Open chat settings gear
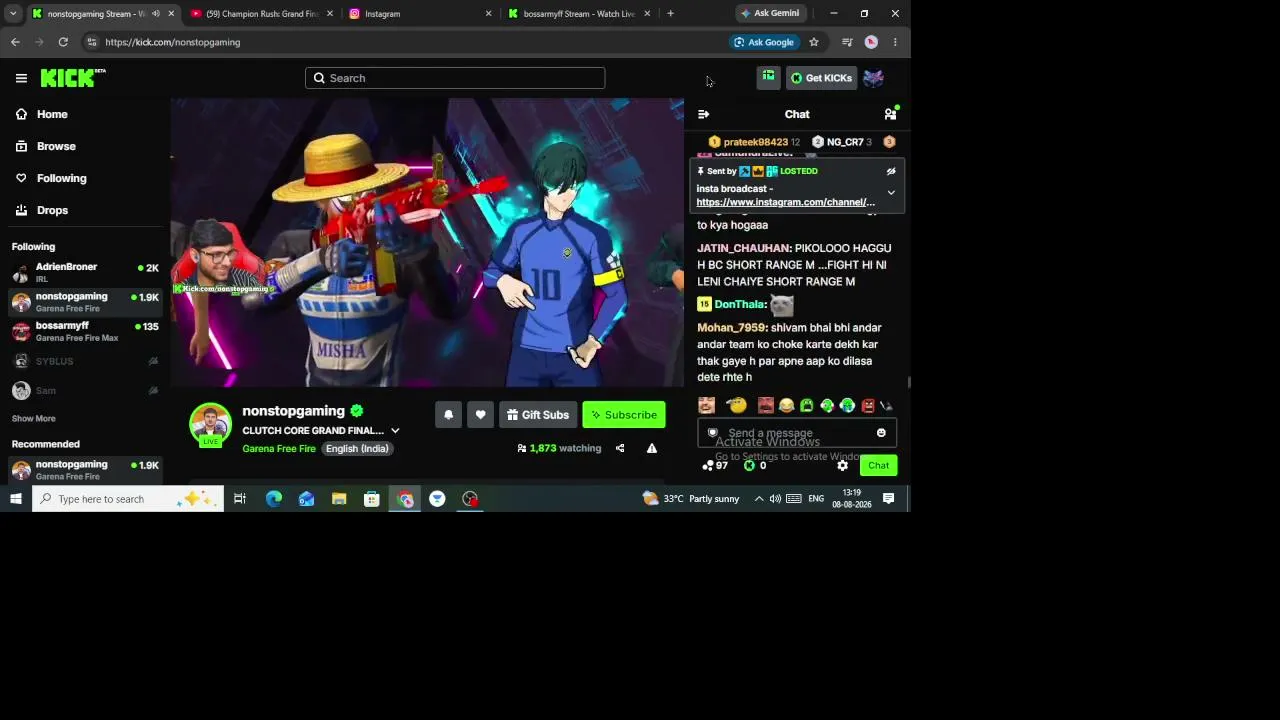 842,466
